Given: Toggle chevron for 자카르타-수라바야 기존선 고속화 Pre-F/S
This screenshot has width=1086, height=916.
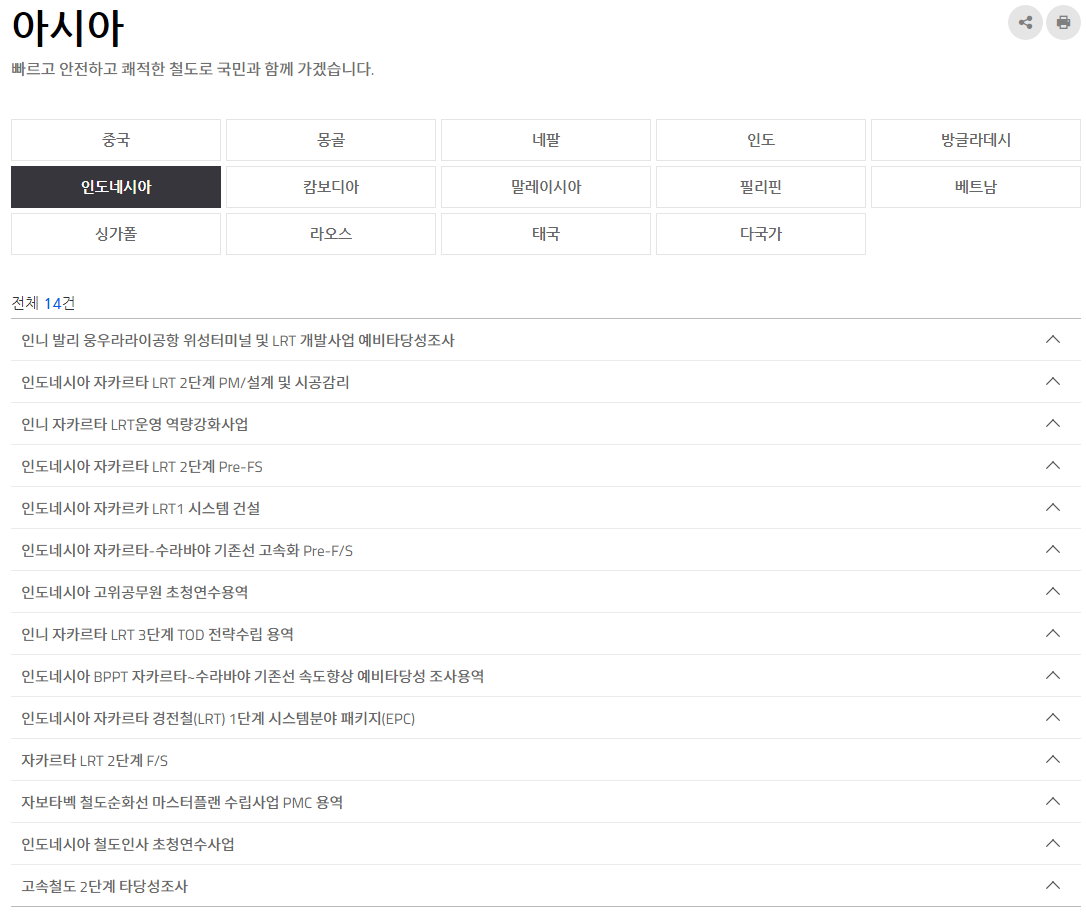Looking at the screenshot, I should [x=1053, y=549].
